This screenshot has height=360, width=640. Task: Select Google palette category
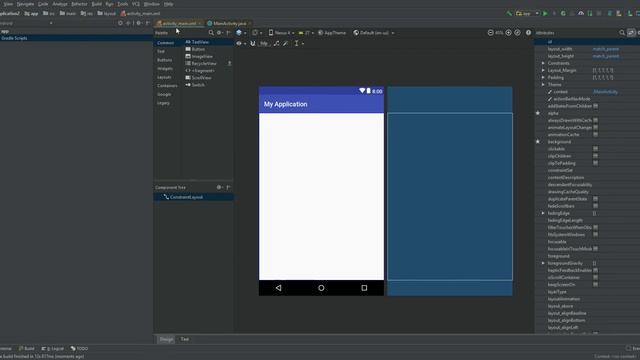tap(164, 94)
